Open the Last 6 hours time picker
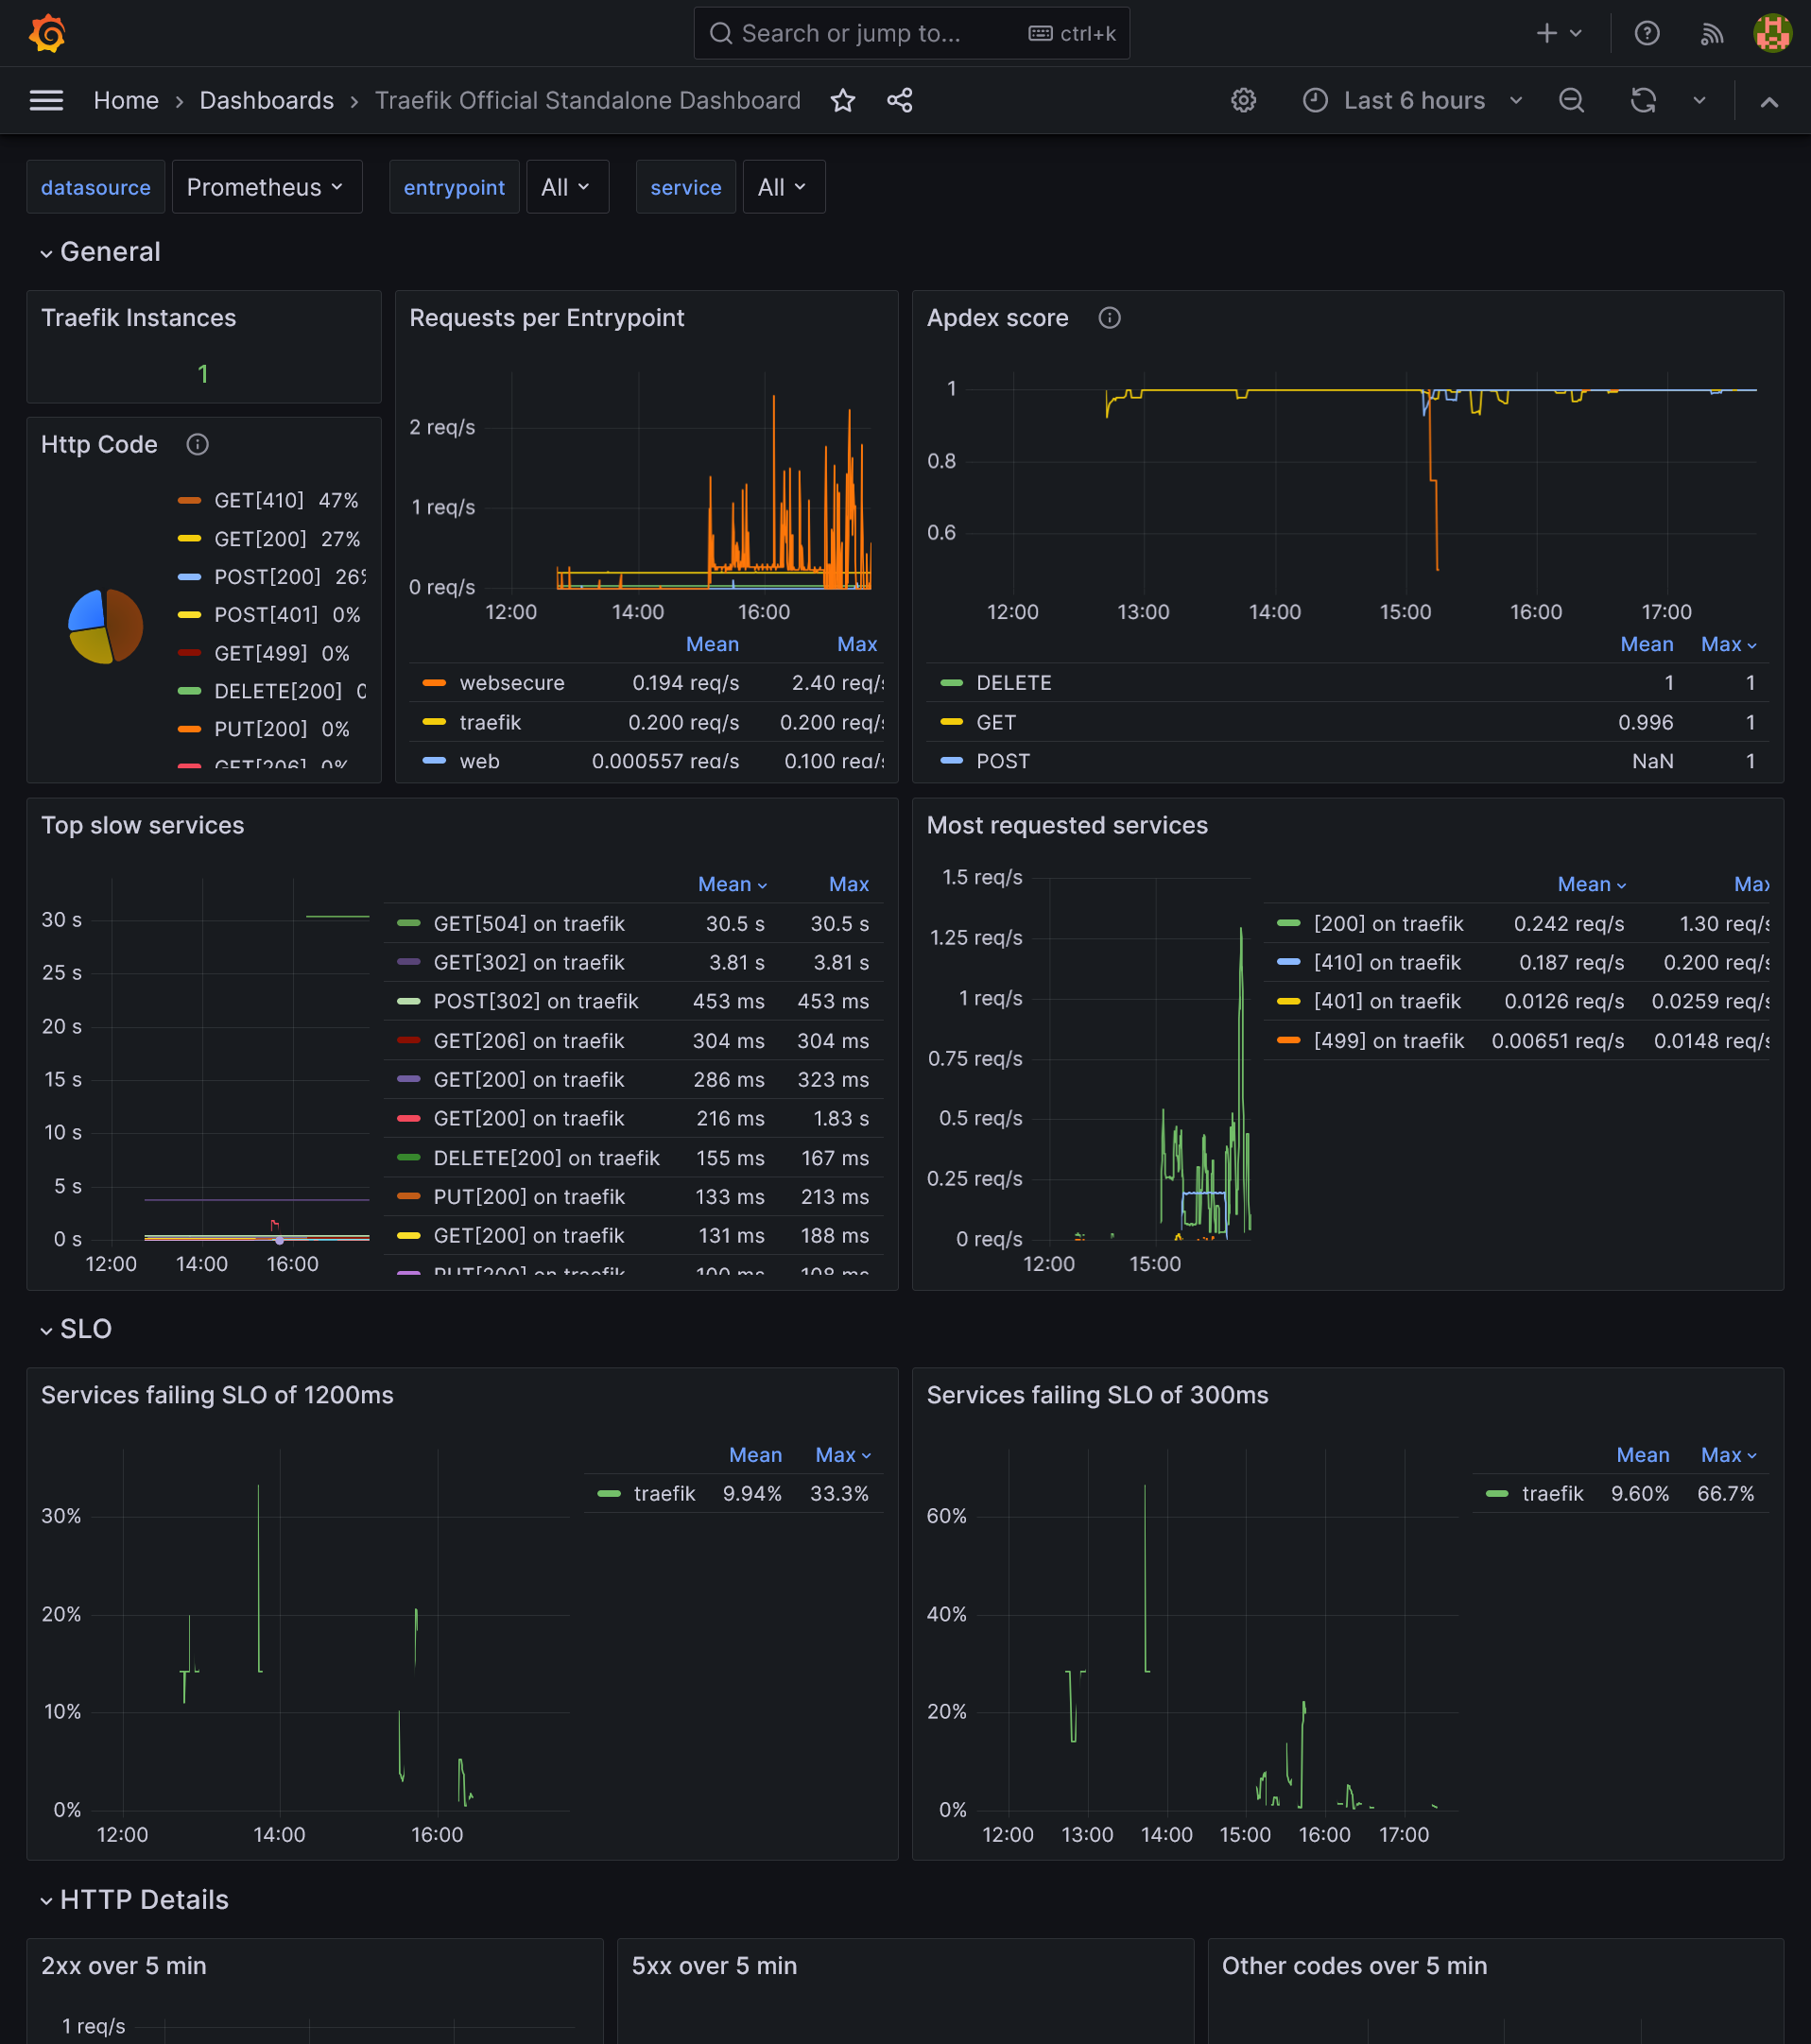Viewport: 1811px width, 2044px height. (1413, 100)
